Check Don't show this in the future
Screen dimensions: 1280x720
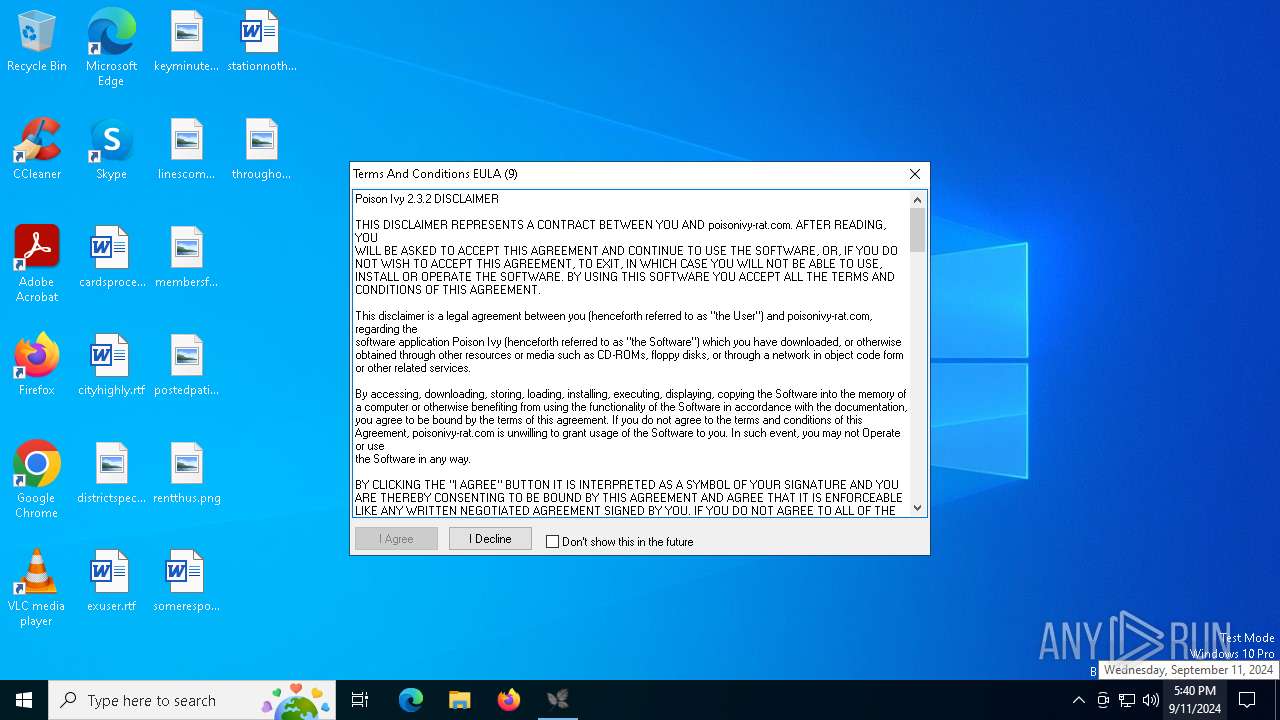click(x=552, y=542)
